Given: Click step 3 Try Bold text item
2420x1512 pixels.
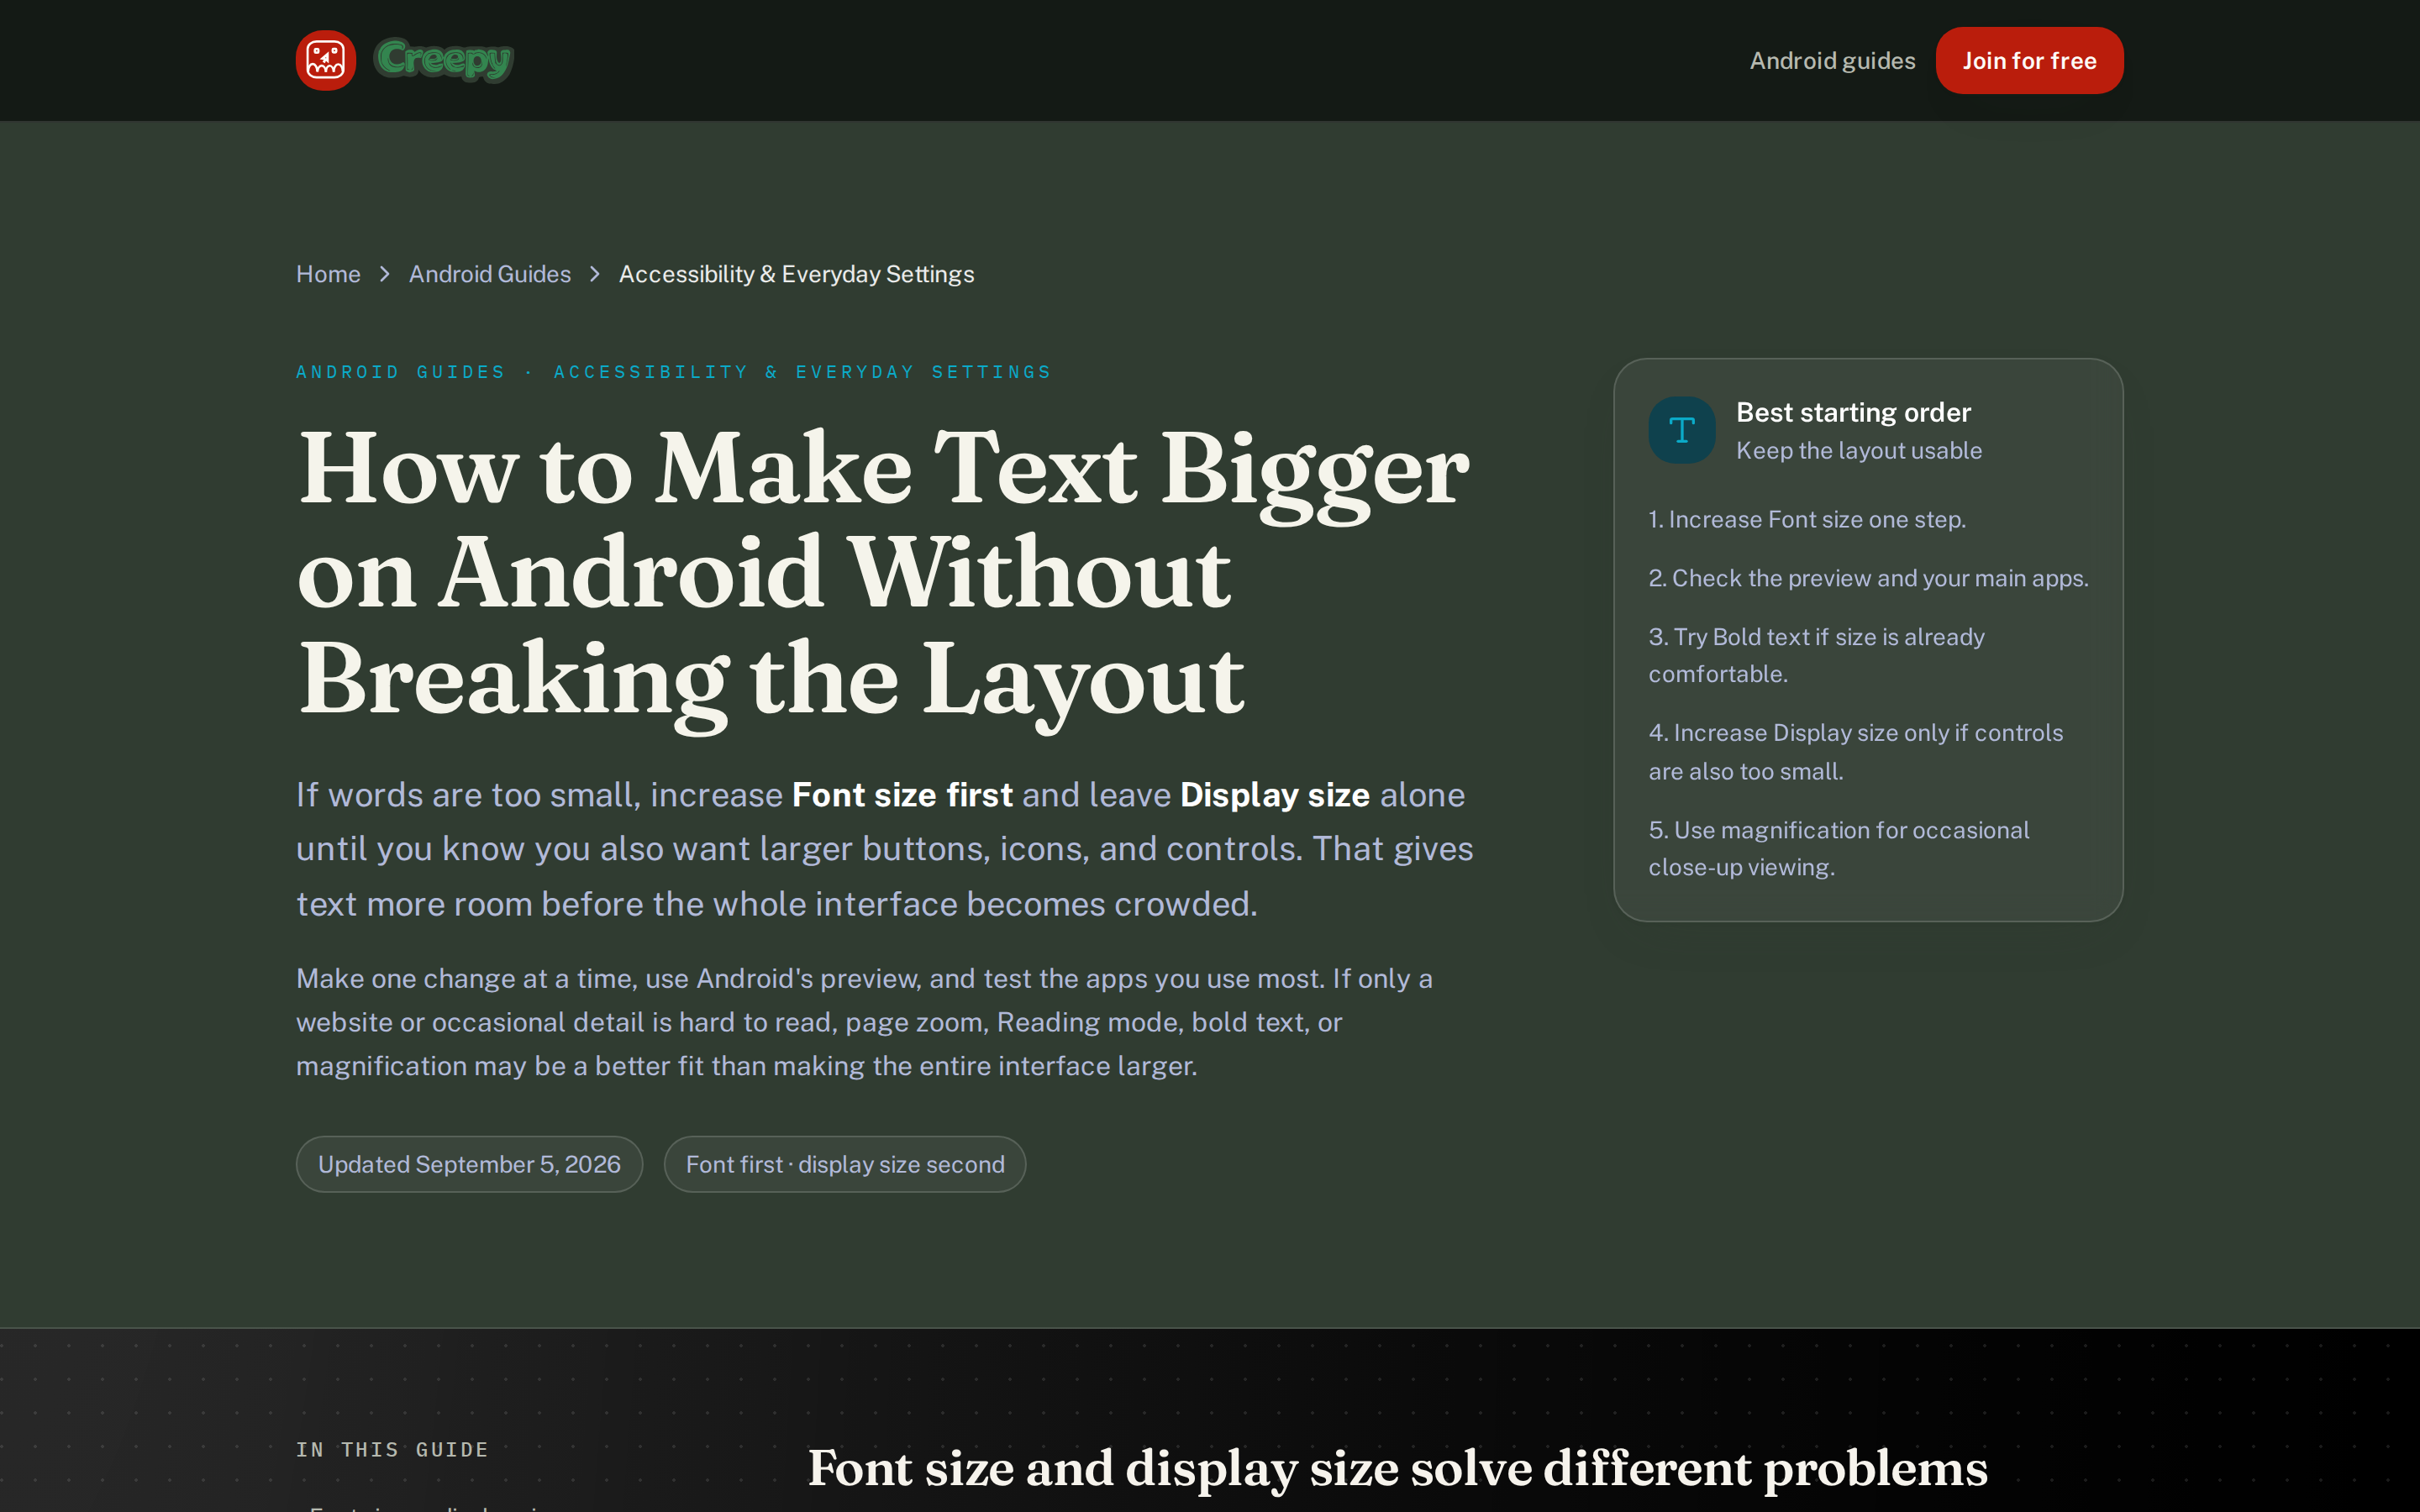Looking at the screenshot, I should point(1816,655).
